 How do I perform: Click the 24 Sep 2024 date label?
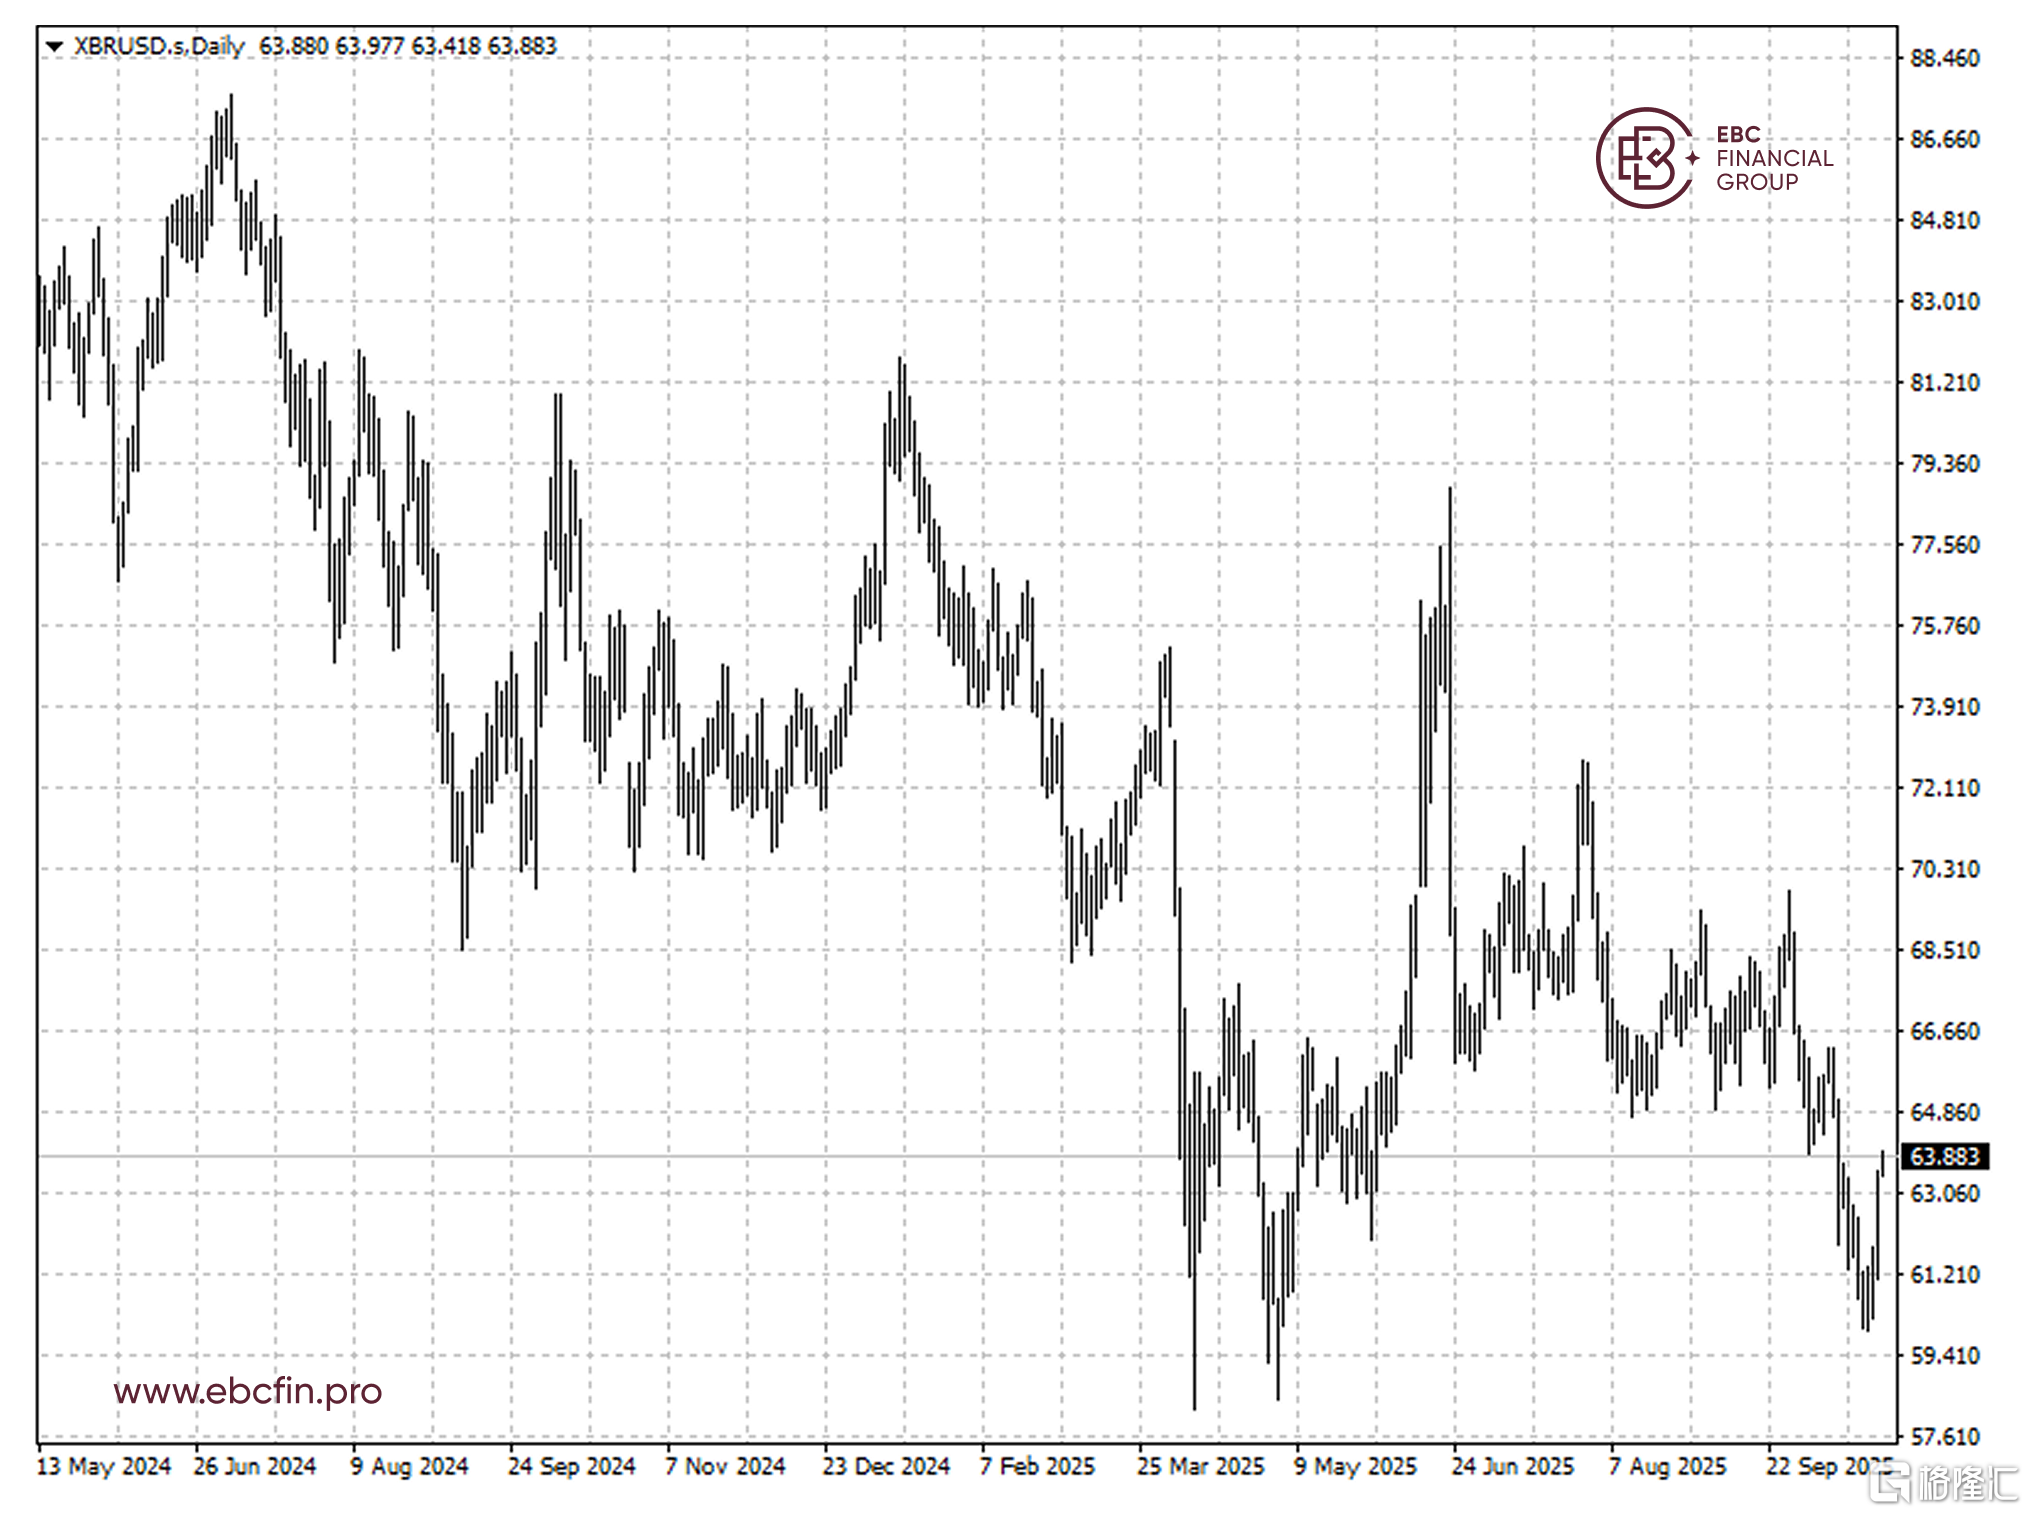point(571,1466)
